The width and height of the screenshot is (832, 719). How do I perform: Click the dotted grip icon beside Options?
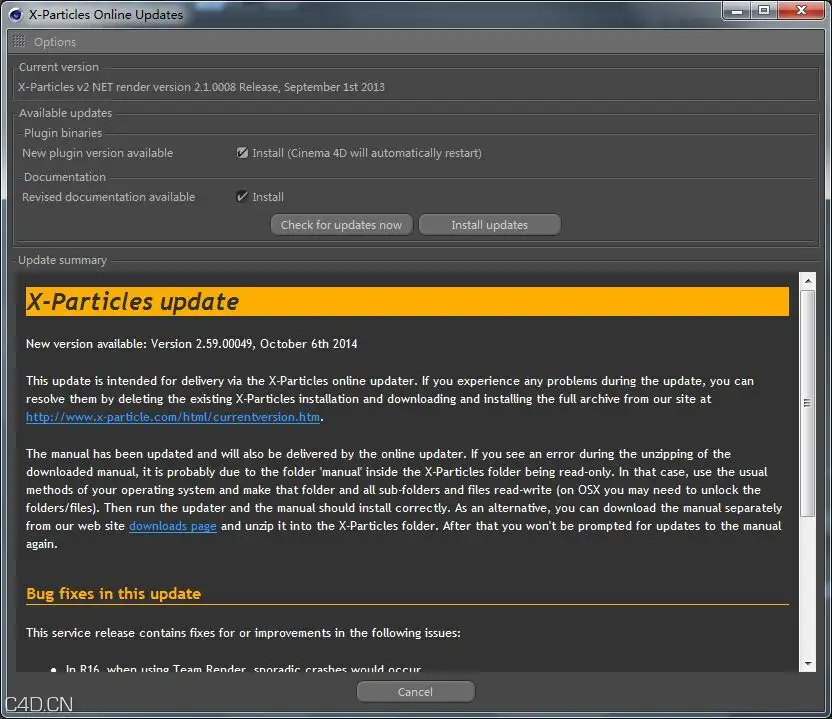(x=19, y=41)
